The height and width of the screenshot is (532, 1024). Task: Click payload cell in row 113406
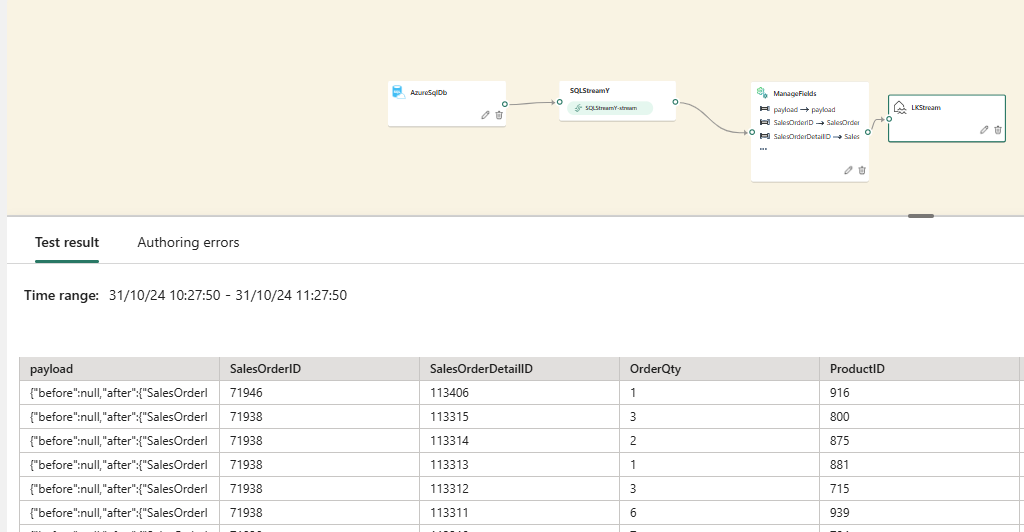(120, 393)
